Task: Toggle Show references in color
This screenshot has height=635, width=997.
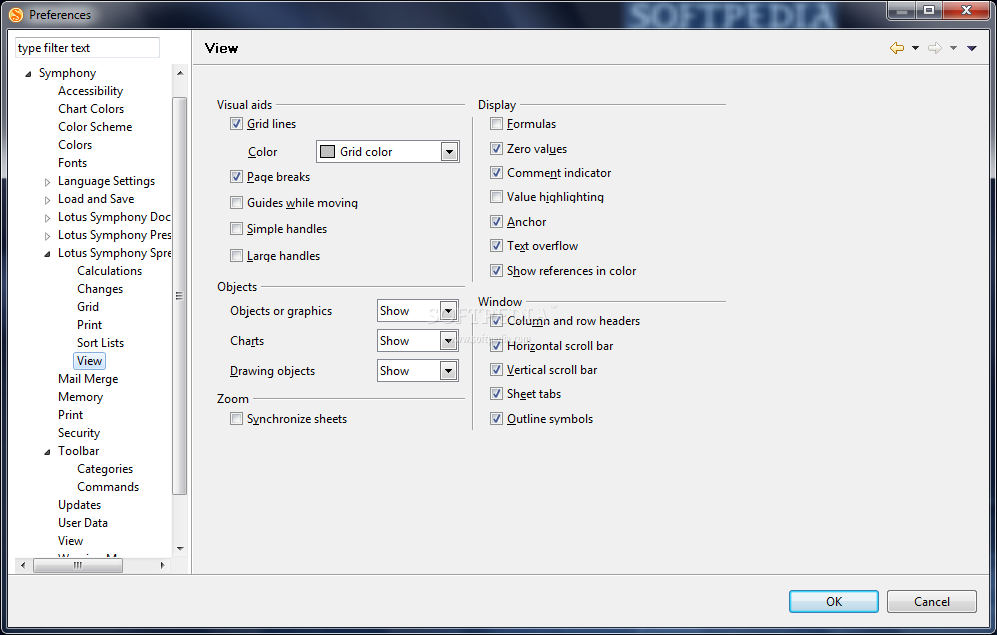Action: tap(497, 271)
